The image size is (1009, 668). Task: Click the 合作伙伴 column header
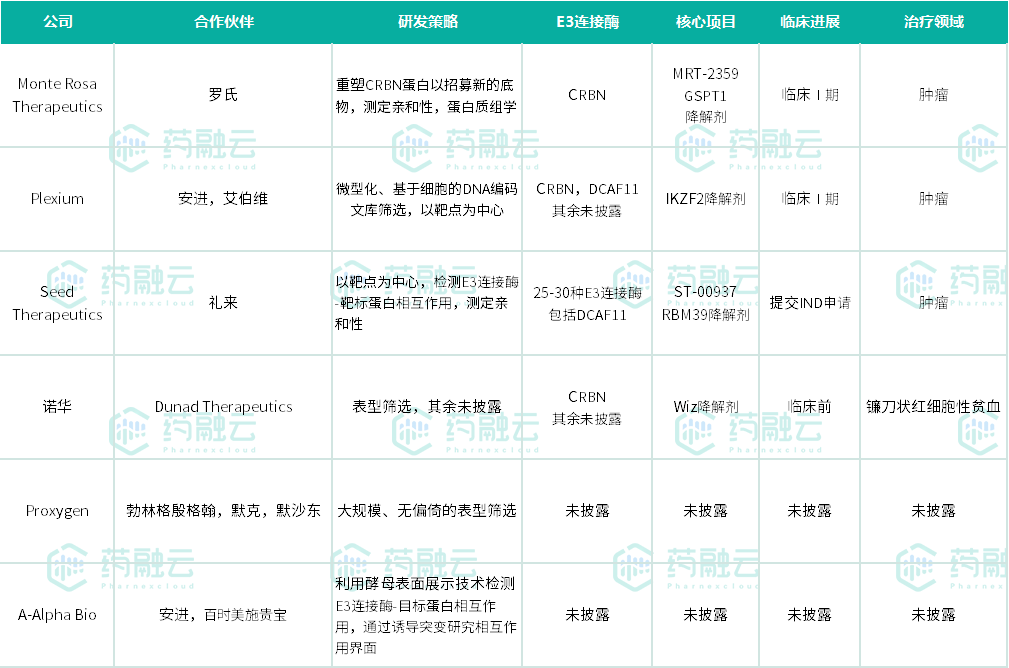pyautogui.click(x=223, y=22)
